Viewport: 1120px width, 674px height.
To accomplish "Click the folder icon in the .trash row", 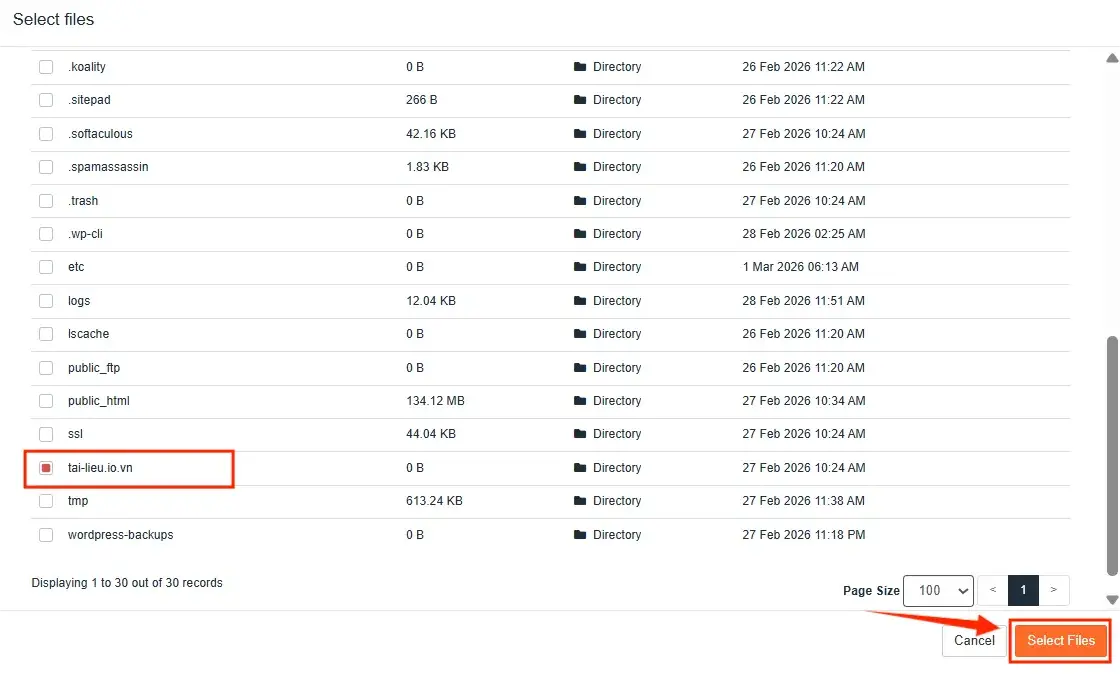I will coord(579,201).
